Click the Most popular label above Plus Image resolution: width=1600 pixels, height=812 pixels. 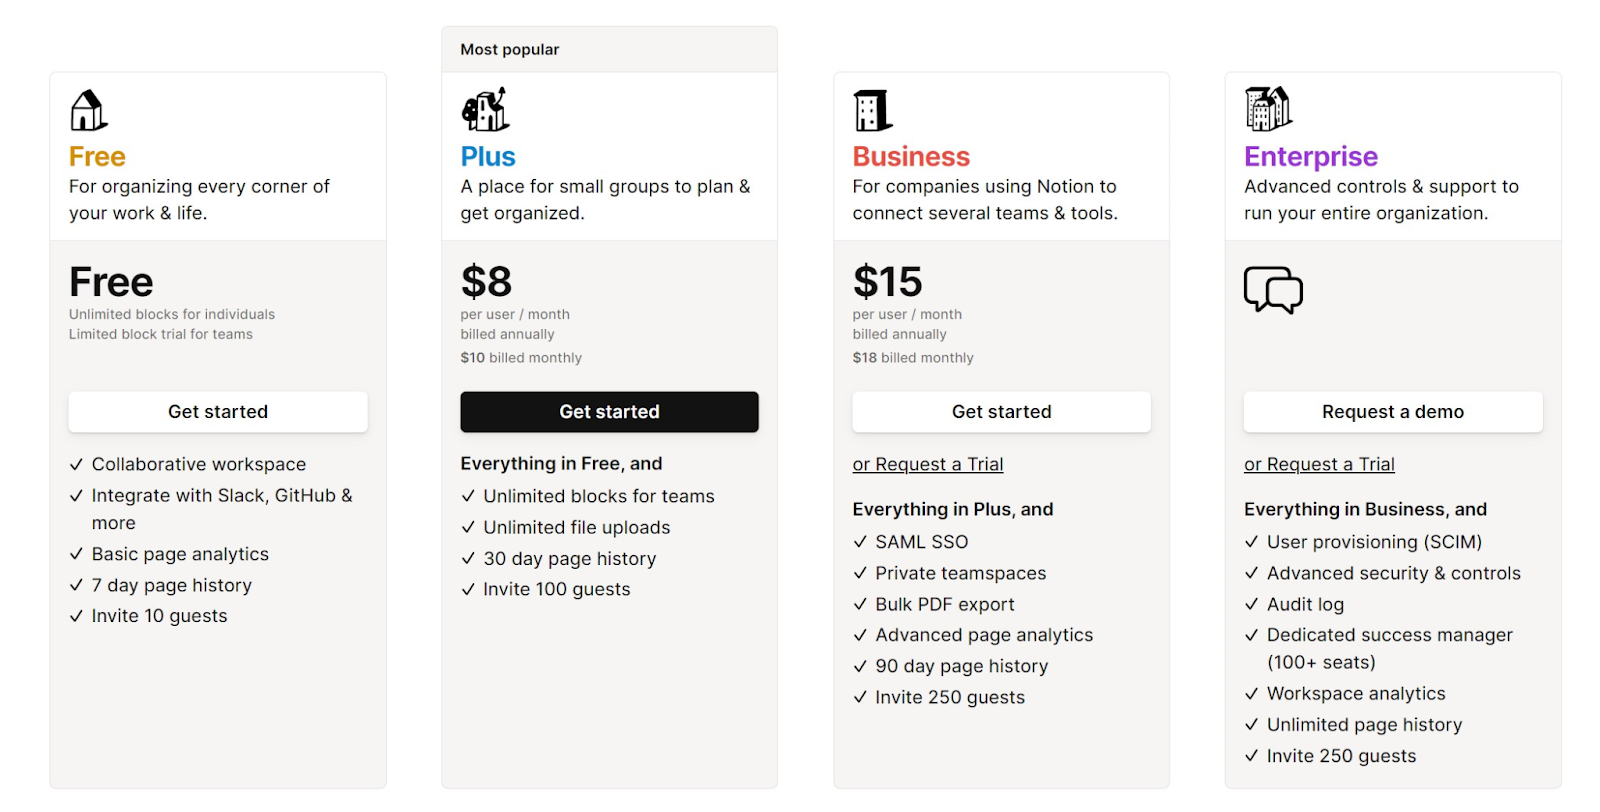(510, 50)
